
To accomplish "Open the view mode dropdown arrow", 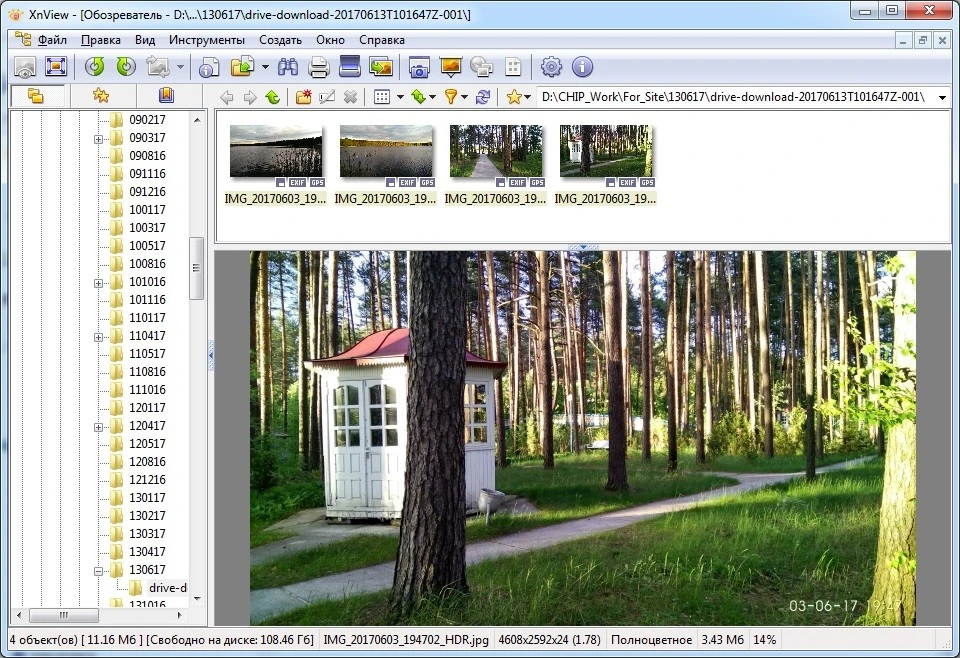I will tap(399, 97).
